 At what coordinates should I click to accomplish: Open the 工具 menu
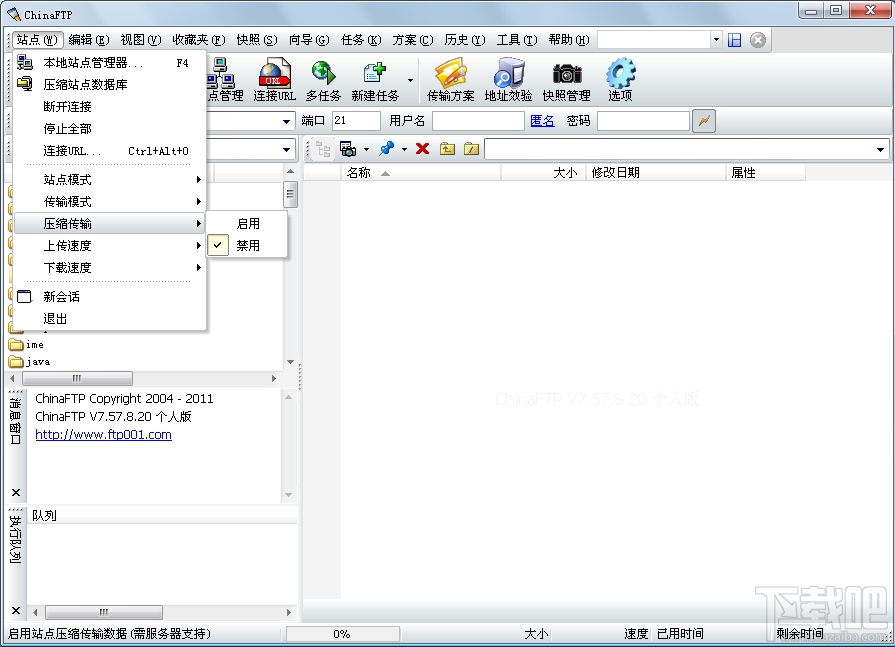(515, 40)
